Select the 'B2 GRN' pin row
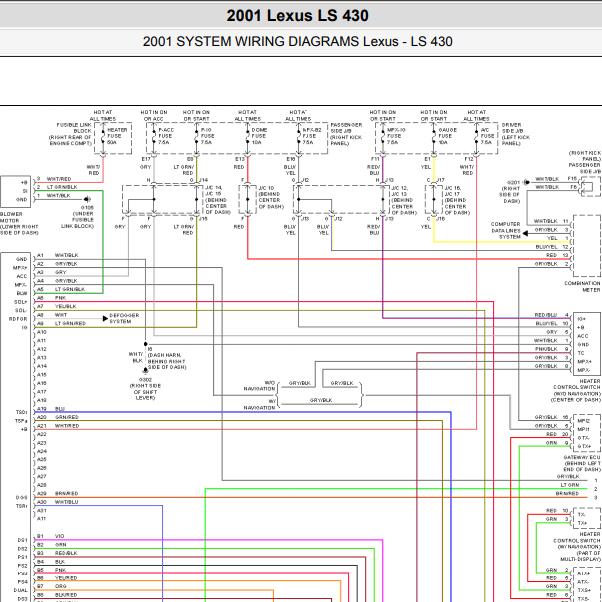Image resolution: width=602 pixels, height=602 pixels. click(51, 544)
